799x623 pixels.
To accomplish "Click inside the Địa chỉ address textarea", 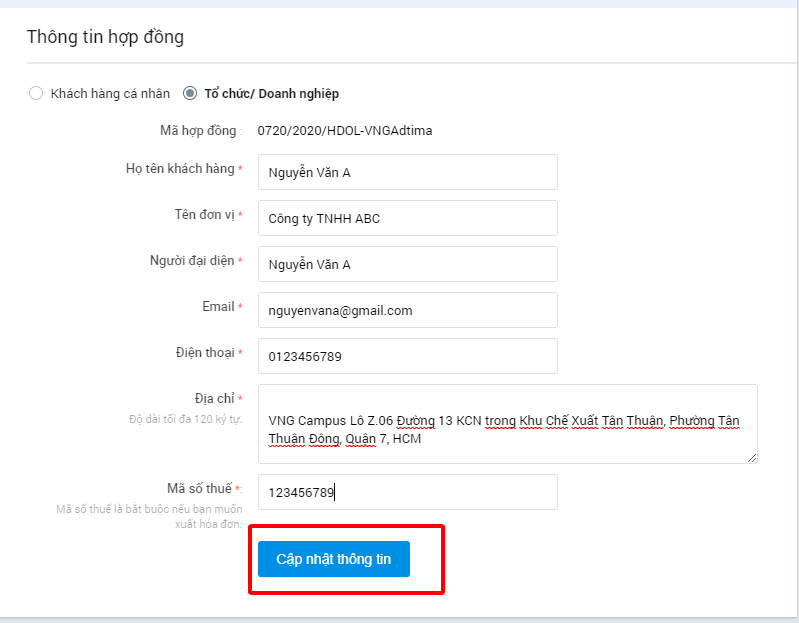I will tap(508, 424).
